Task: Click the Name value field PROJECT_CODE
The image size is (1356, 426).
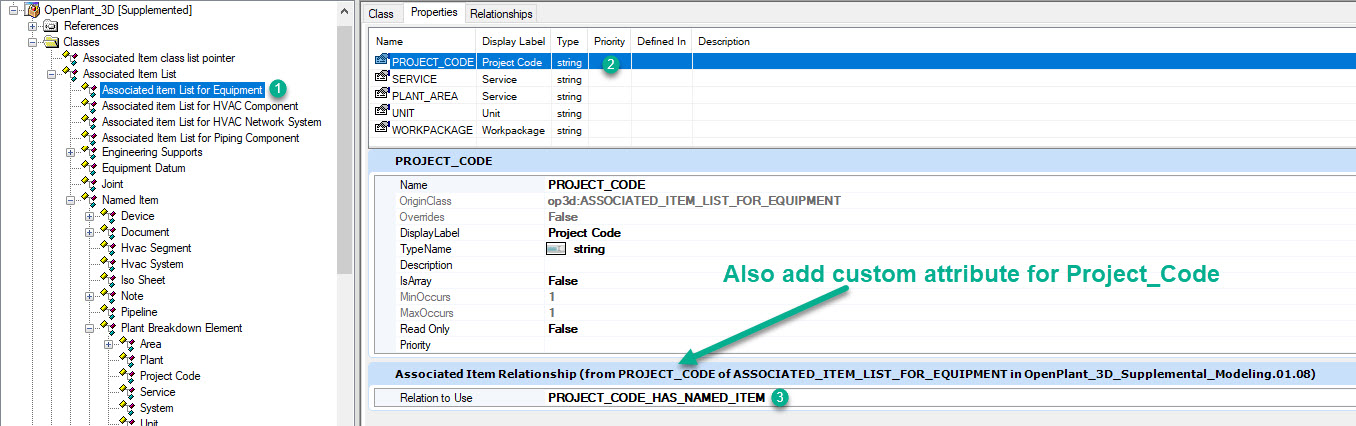Action: (948, 185)
